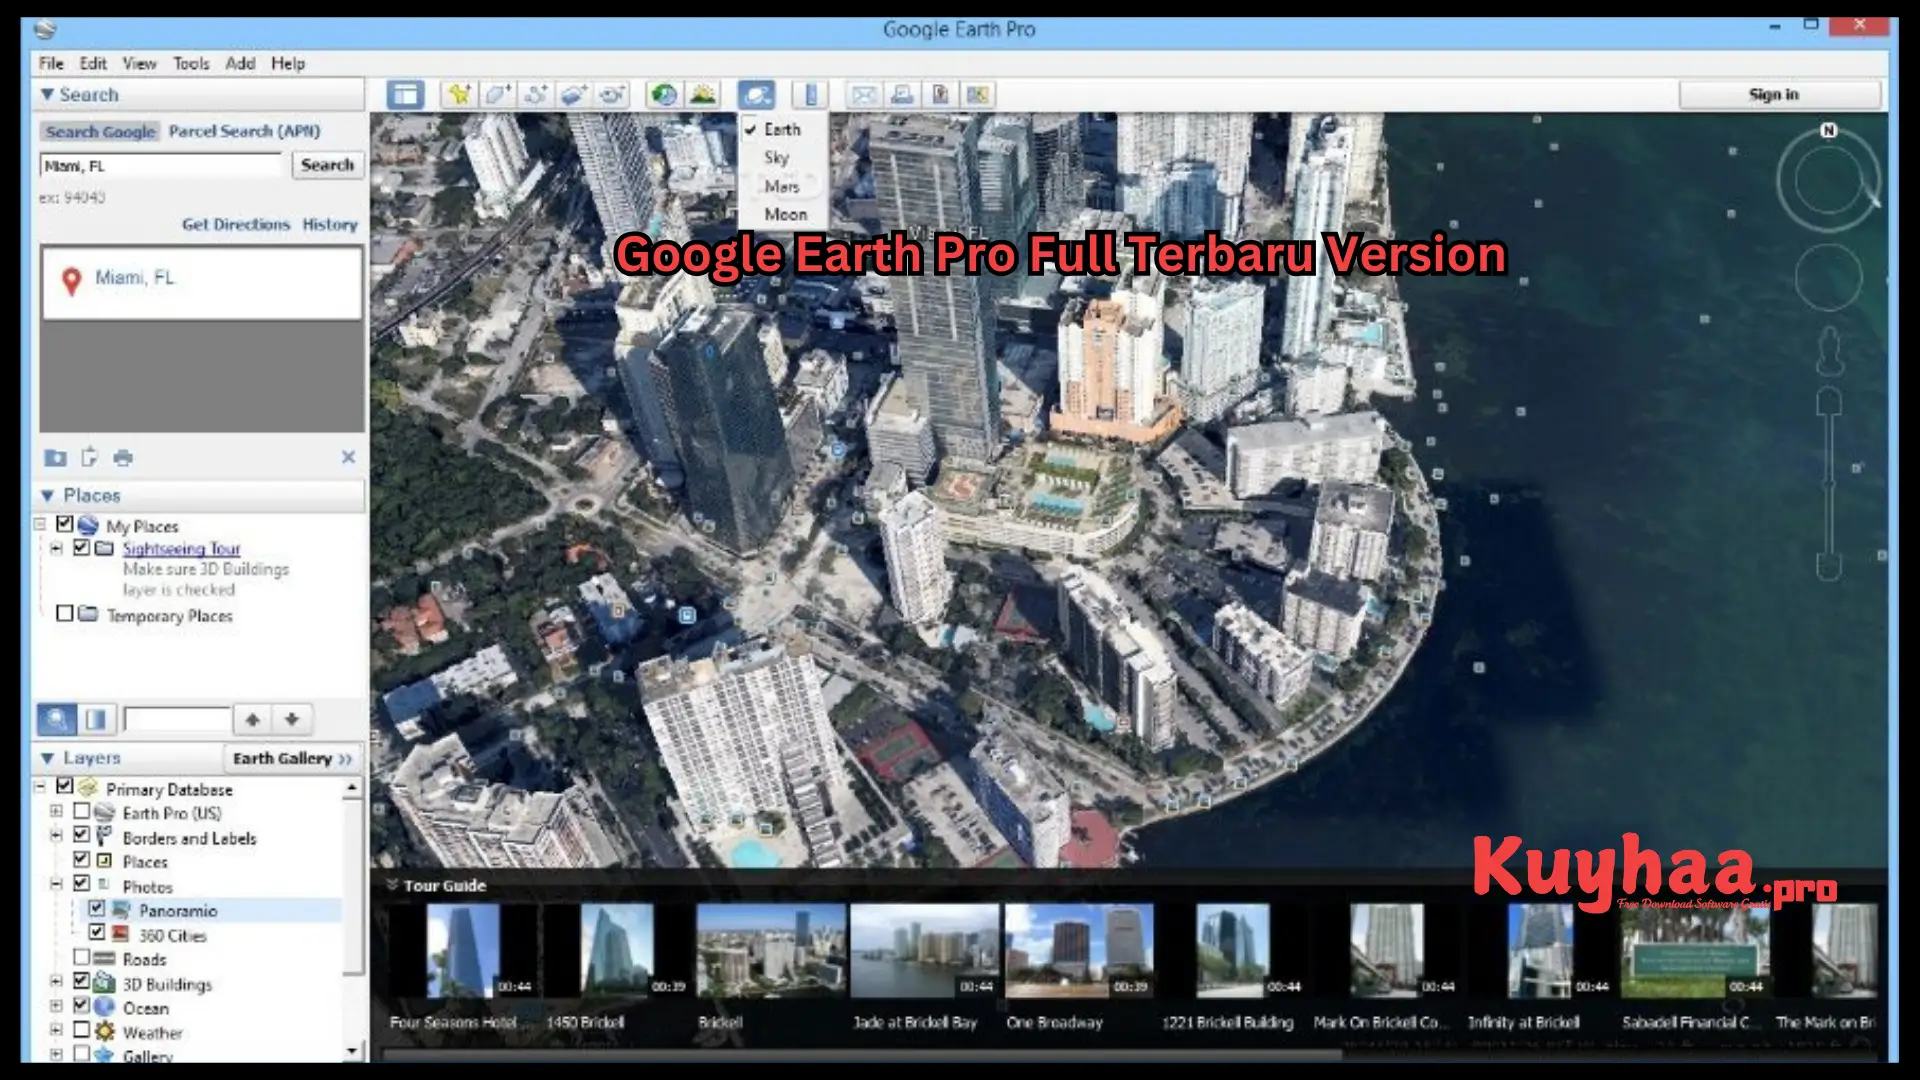Viewport: 1920px width, 1080px height.
Task: Click the zoom slider on the map
Action: [x=1829, y=486]
